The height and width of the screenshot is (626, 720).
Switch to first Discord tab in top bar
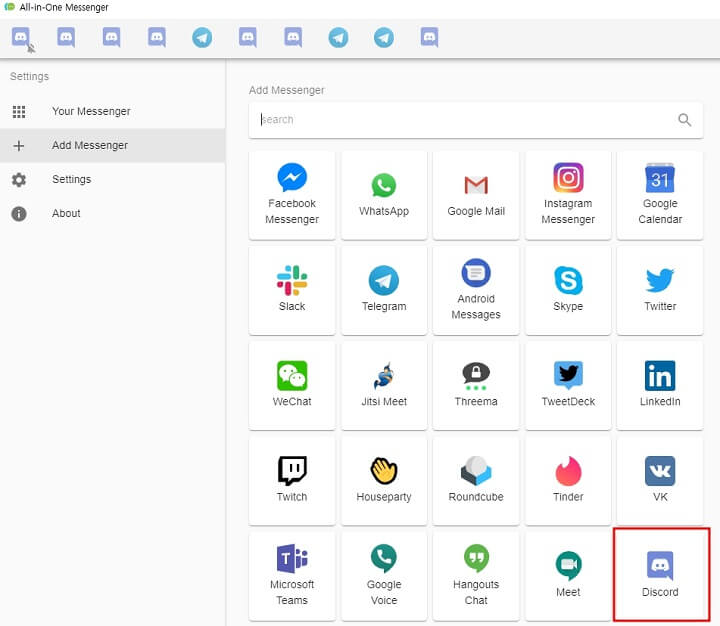(x=21, y=37)
